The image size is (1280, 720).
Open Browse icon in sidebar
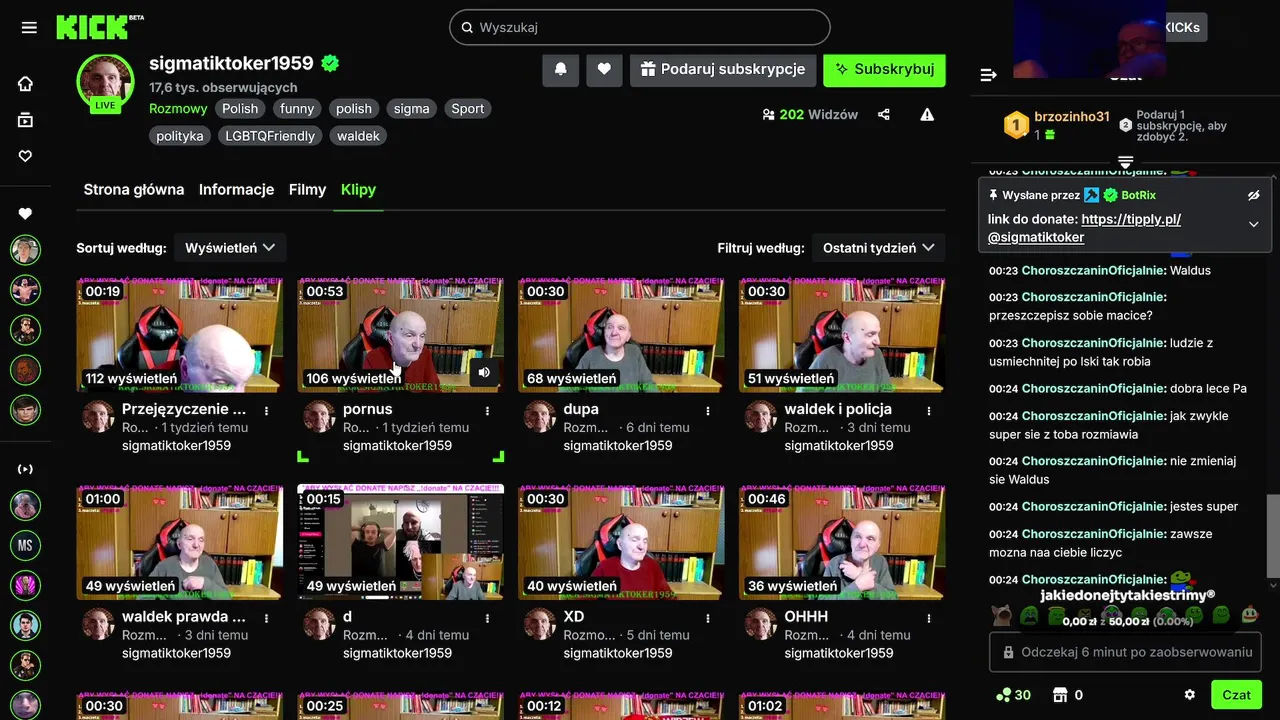[25, 120]
